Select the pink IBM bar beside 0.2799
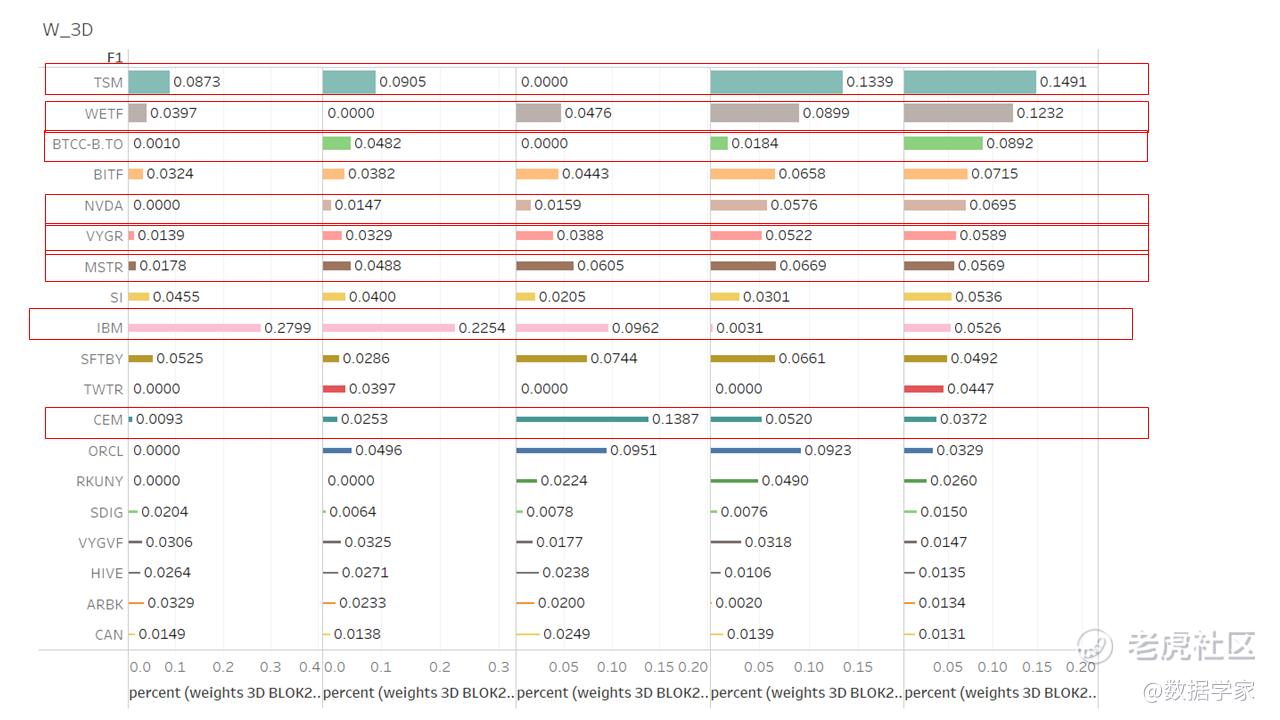 195,327
